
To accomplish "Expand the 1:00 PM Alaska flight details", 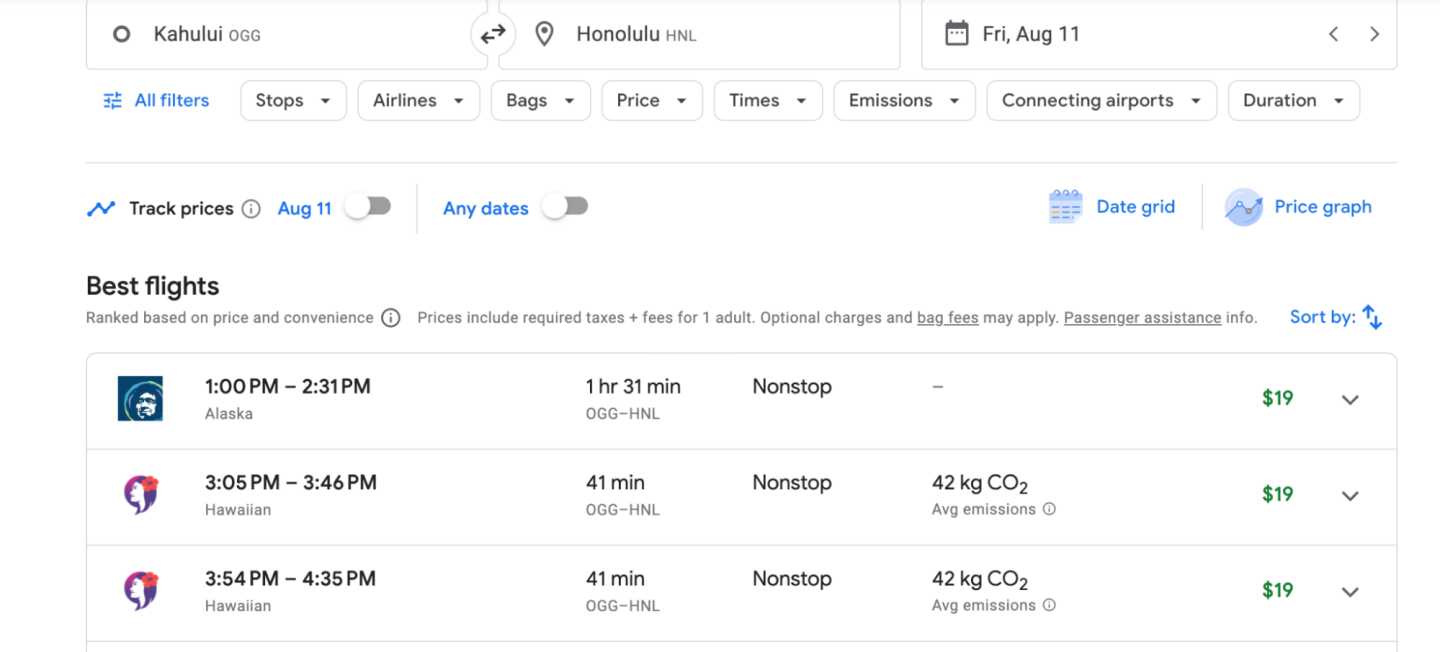I will [1350, 400].
